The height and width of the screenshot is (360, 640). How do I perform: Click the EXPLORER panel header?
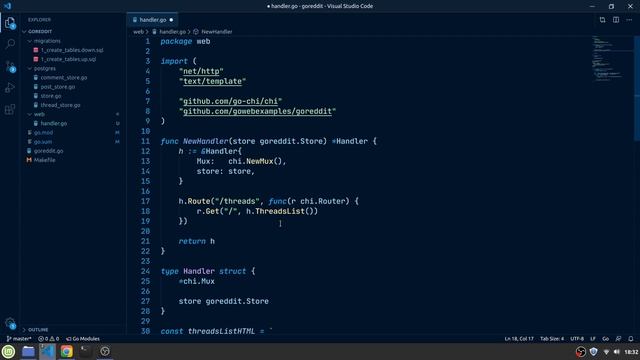(x=40, y=20)
